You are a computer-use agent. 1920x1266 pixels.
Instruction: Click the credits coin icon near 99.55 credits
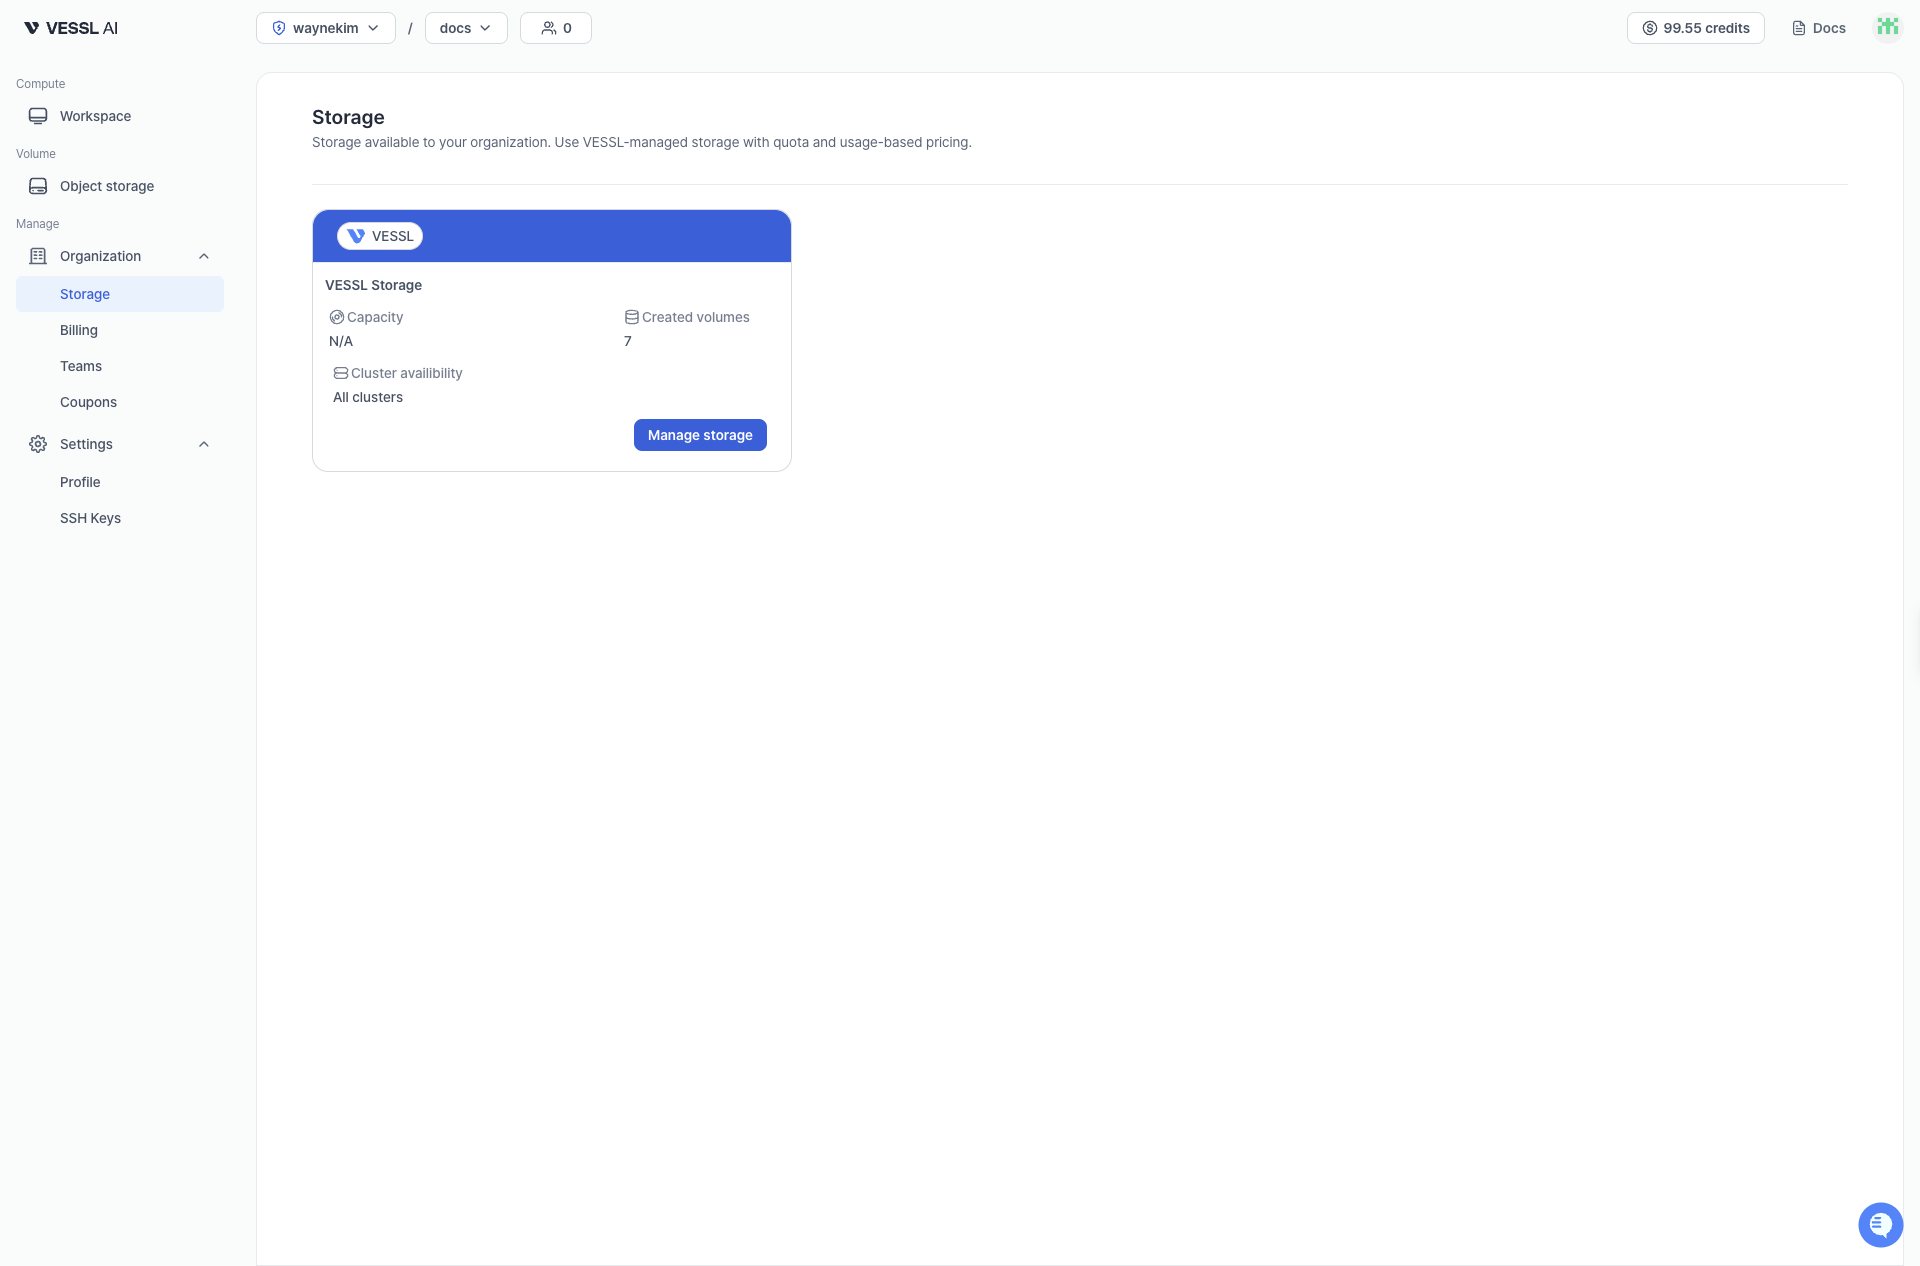click(1649, 28)
